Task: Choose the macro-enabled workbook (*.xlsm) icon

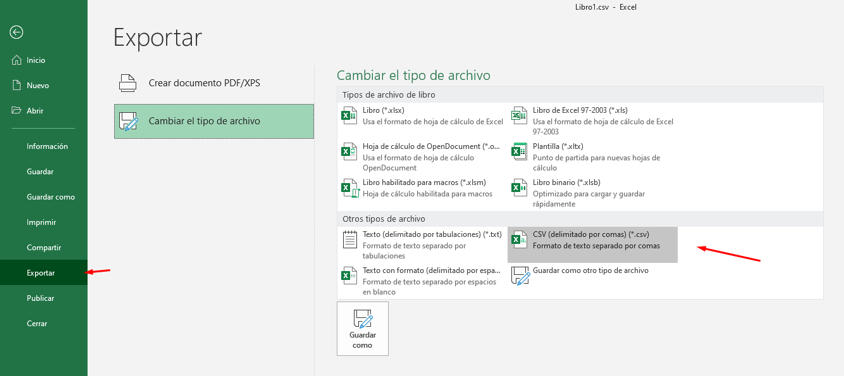Action: tap(349, 188)
